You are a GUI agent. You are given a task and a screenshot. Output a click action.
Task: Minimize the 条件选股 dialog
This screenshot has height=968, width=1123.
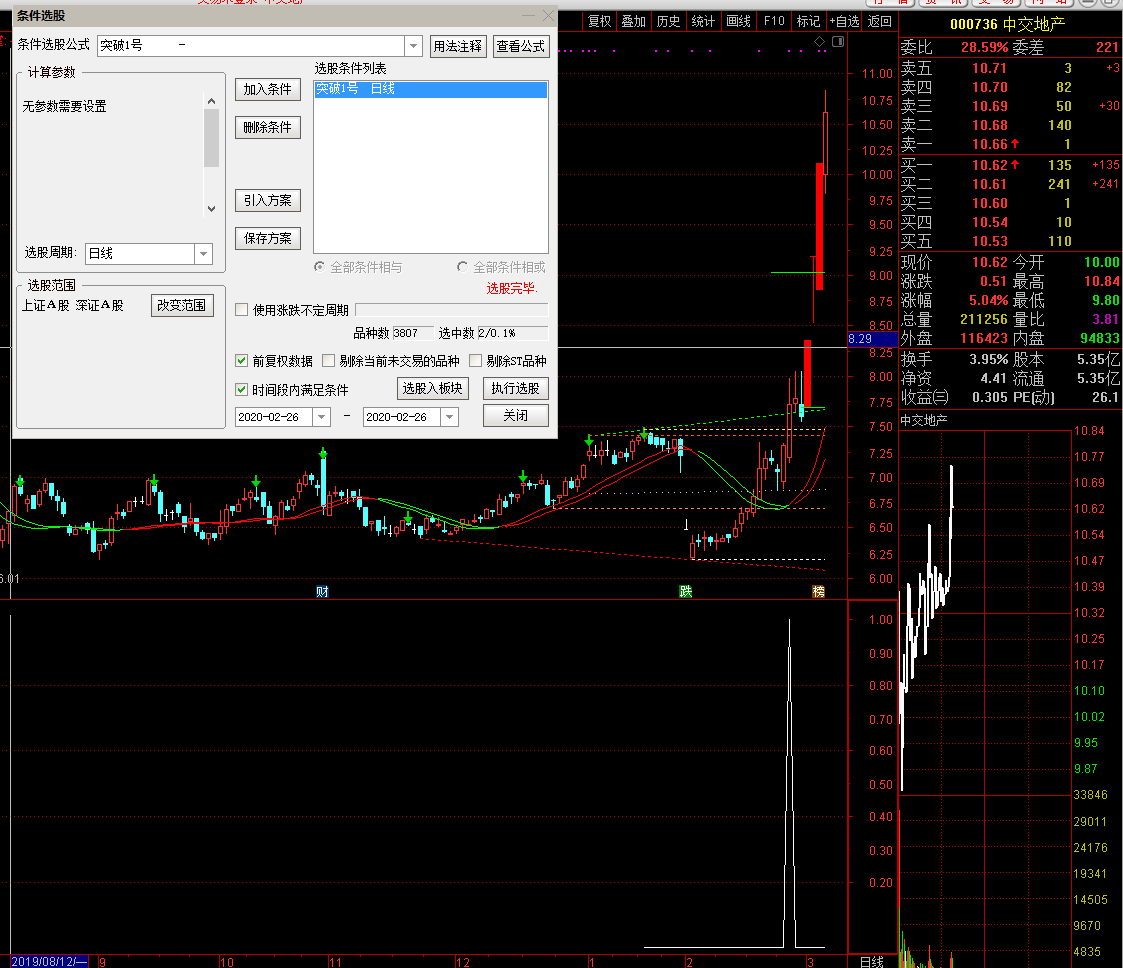pyautogui.click(x=529, y=15)
